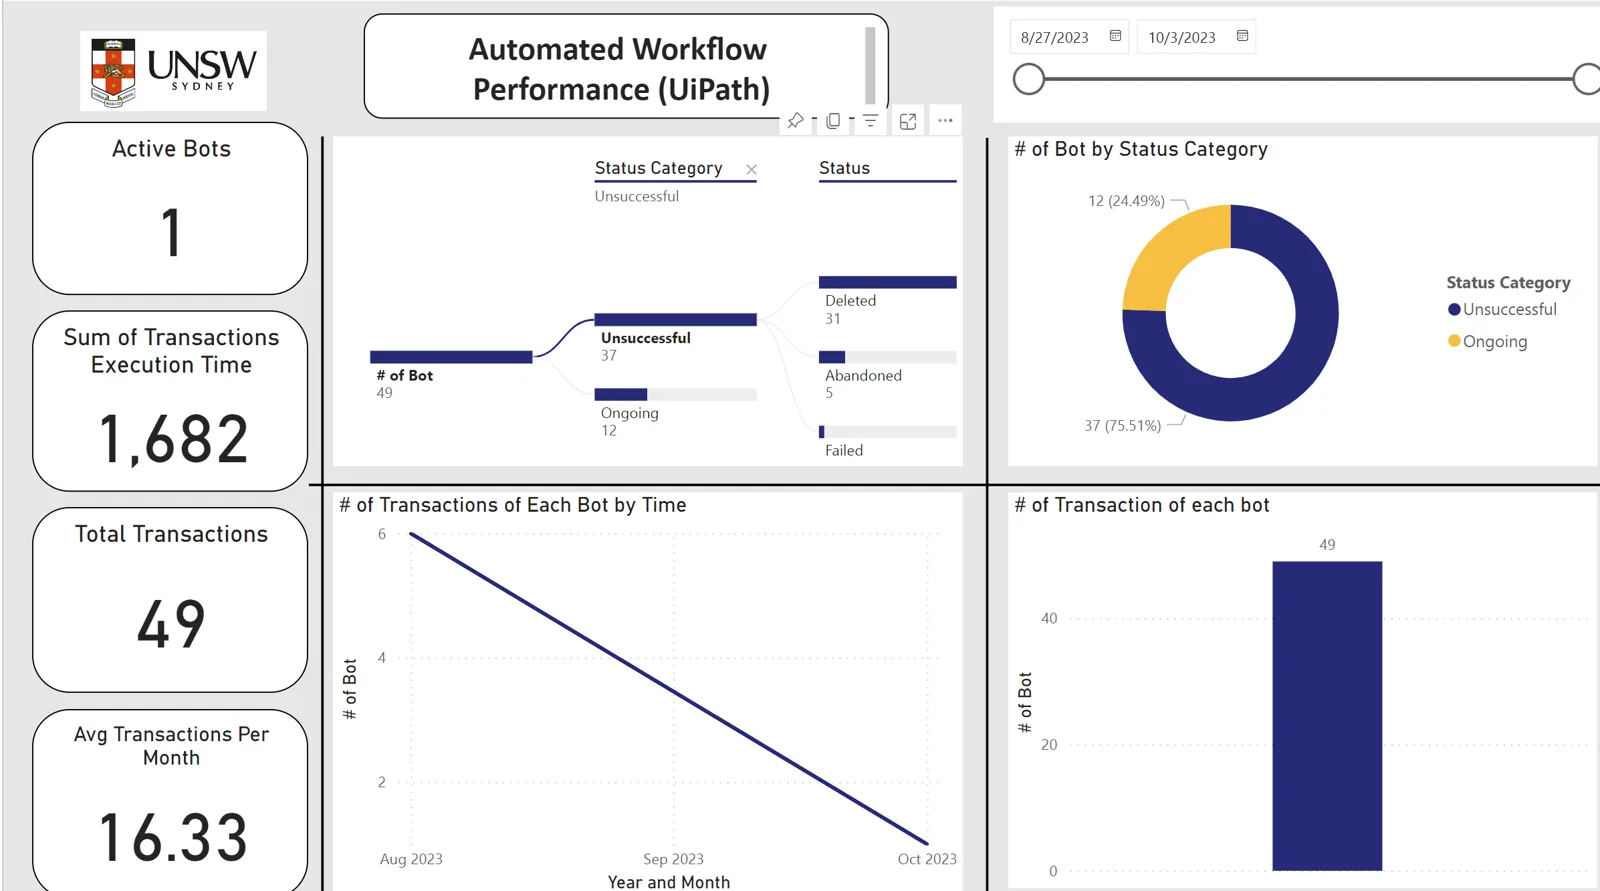Select Ongoing in the donut legend
Viewport: 1600px width, 891px height.
(x=1487, y=342)
